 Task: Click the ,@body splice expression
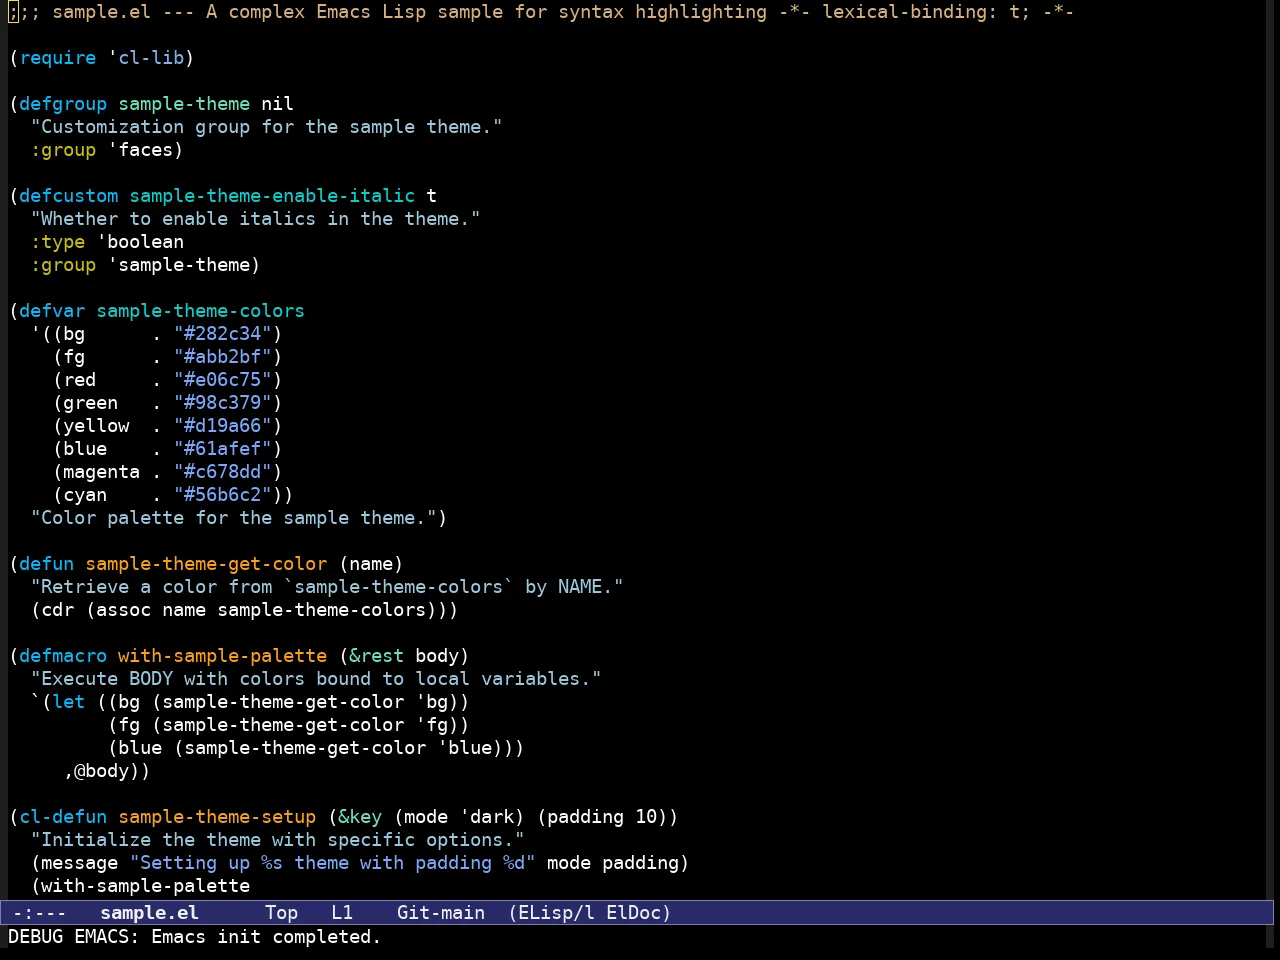click(102, 771)
